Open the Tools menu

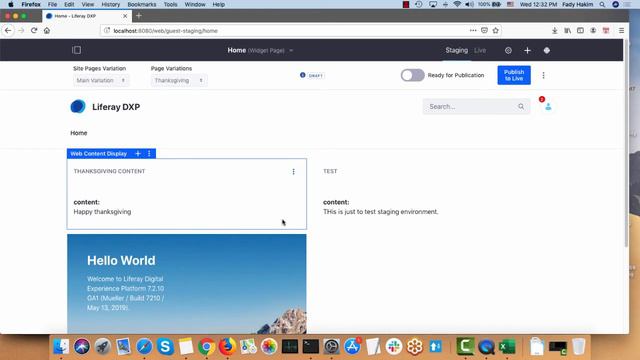tap(170, 4)
